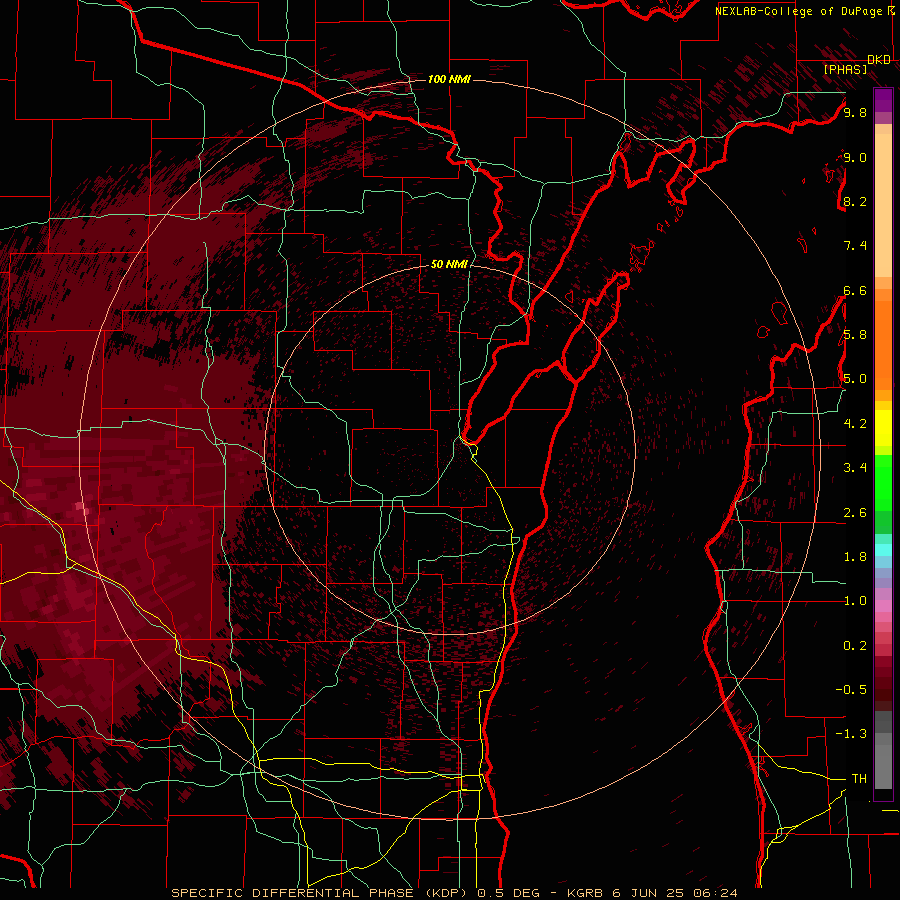Select the 9.8 scale value
This screenshot has height=900, width=900.
(x=855, y=112)
